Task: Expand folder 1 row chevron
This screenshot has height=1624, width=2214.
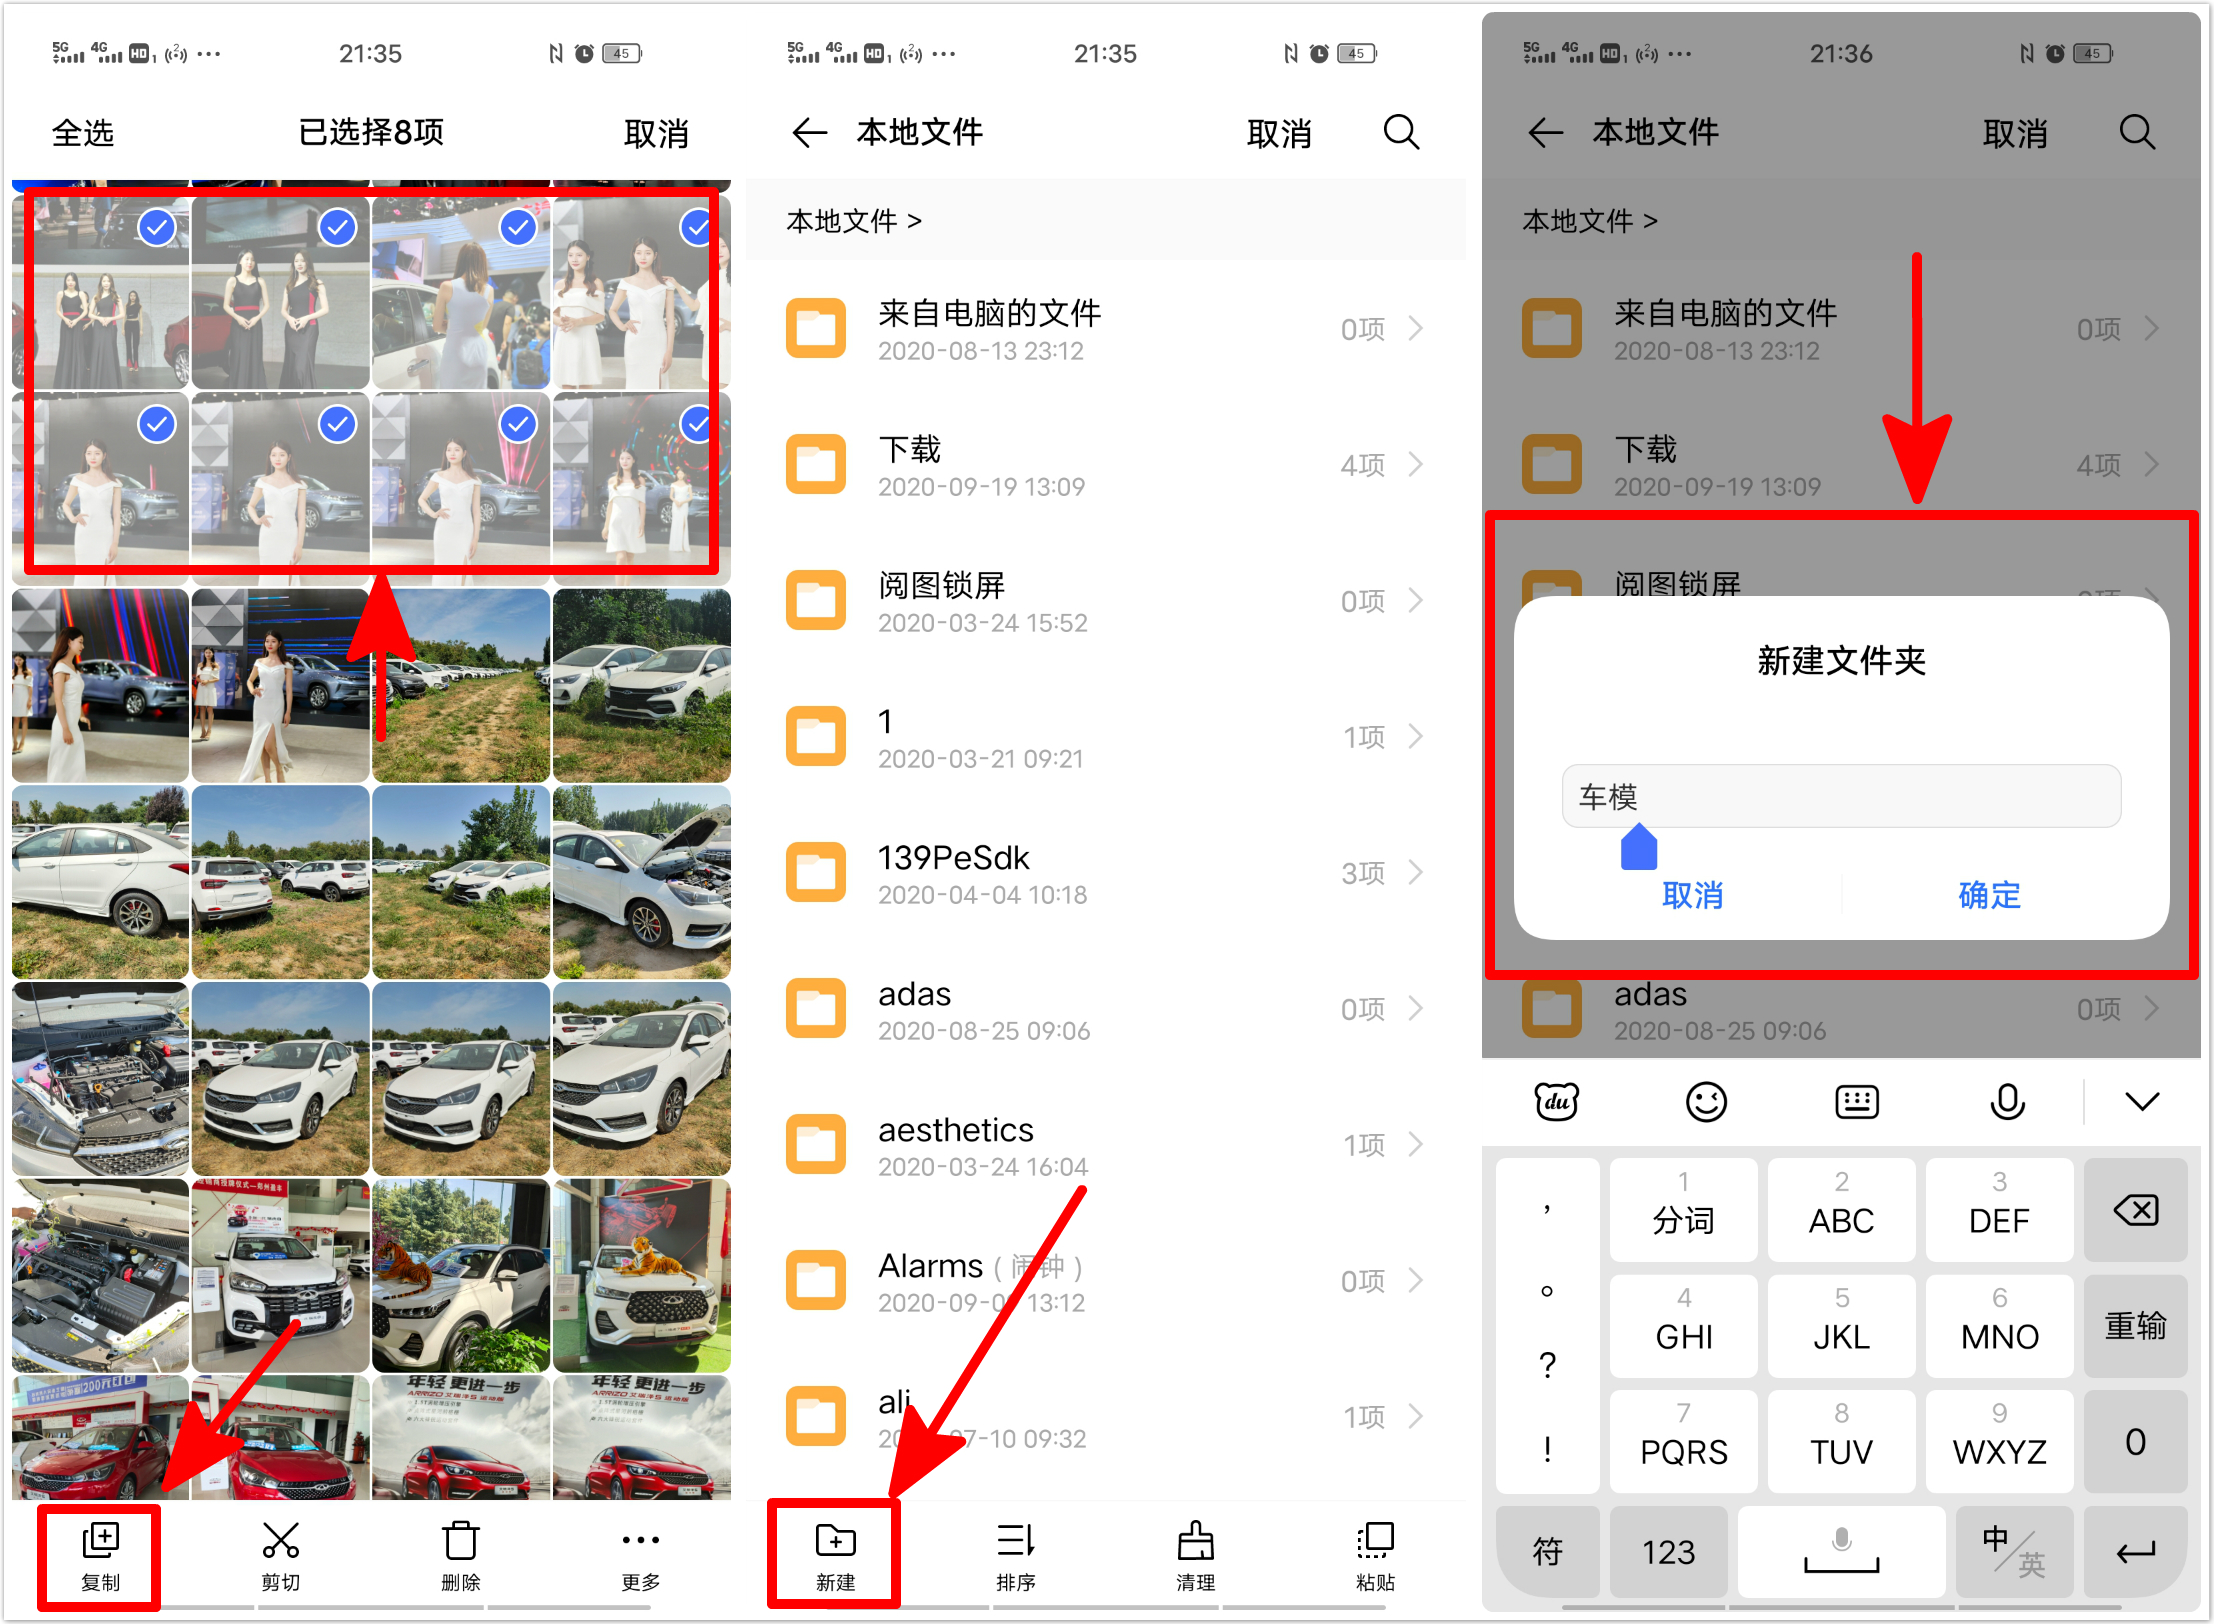Action: (1415, 736)
